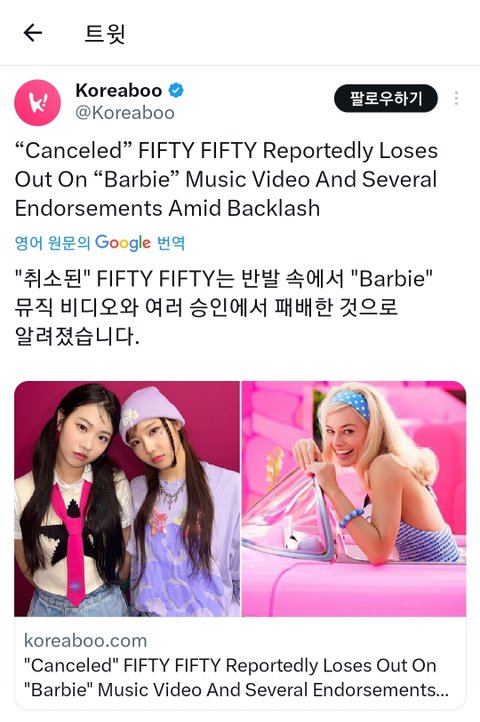Click the 알려졌습니다. line in the translation
This screenshot has height=722, width=480.
point(77,337)
